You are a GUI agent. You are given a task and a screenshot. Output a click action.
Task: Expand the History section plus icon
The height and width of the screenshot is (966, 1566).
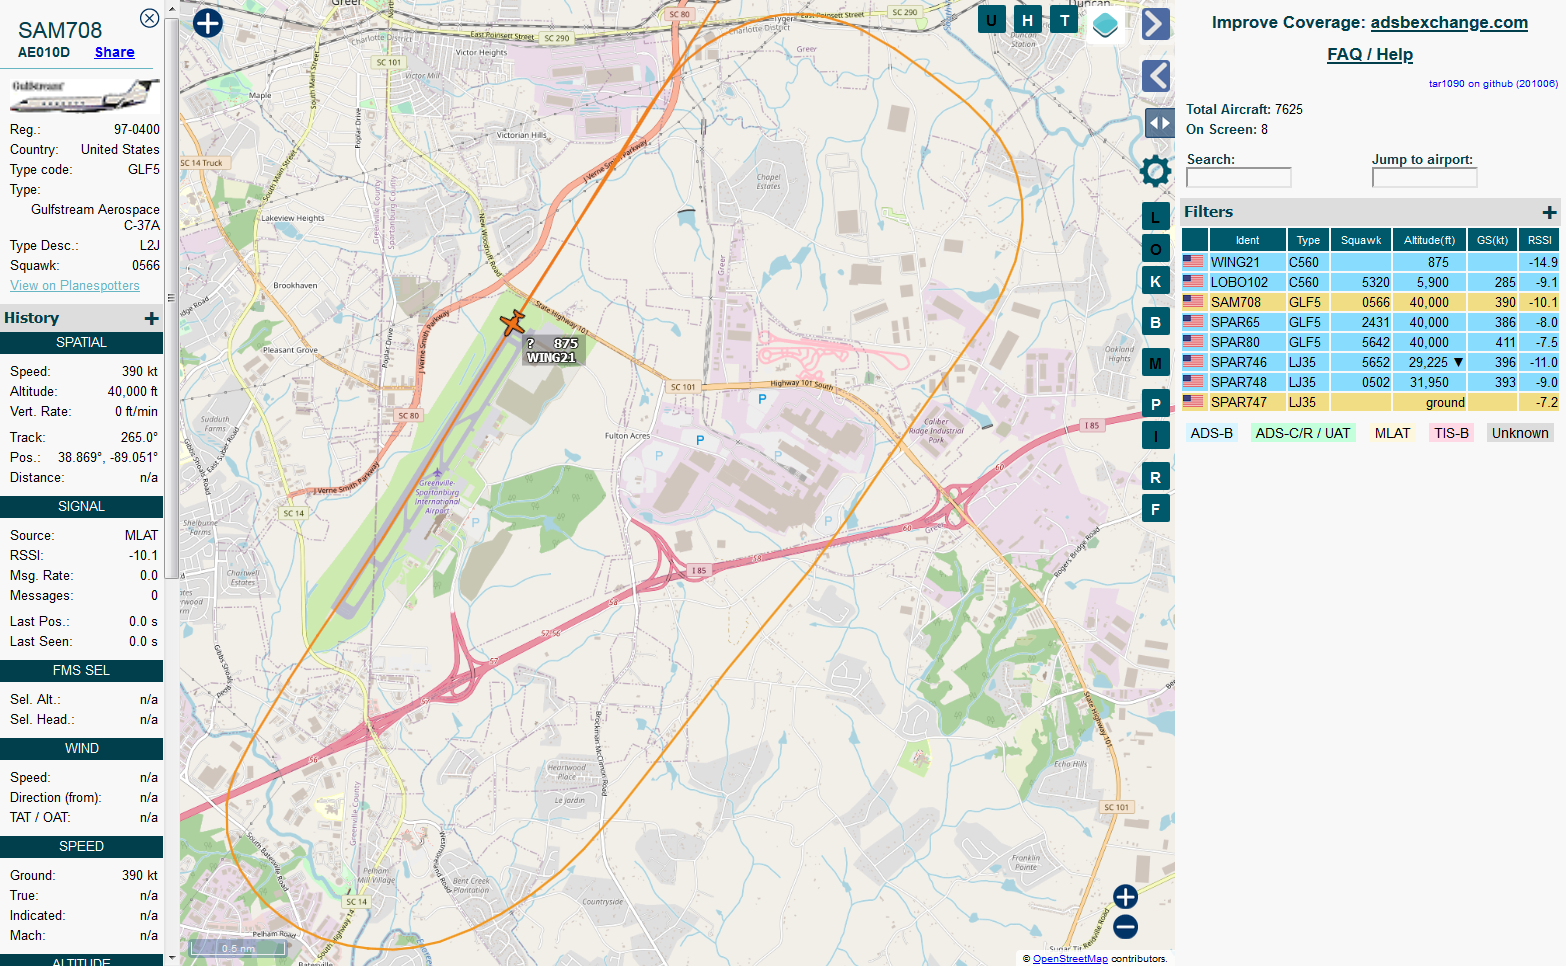tap(152, 318)
